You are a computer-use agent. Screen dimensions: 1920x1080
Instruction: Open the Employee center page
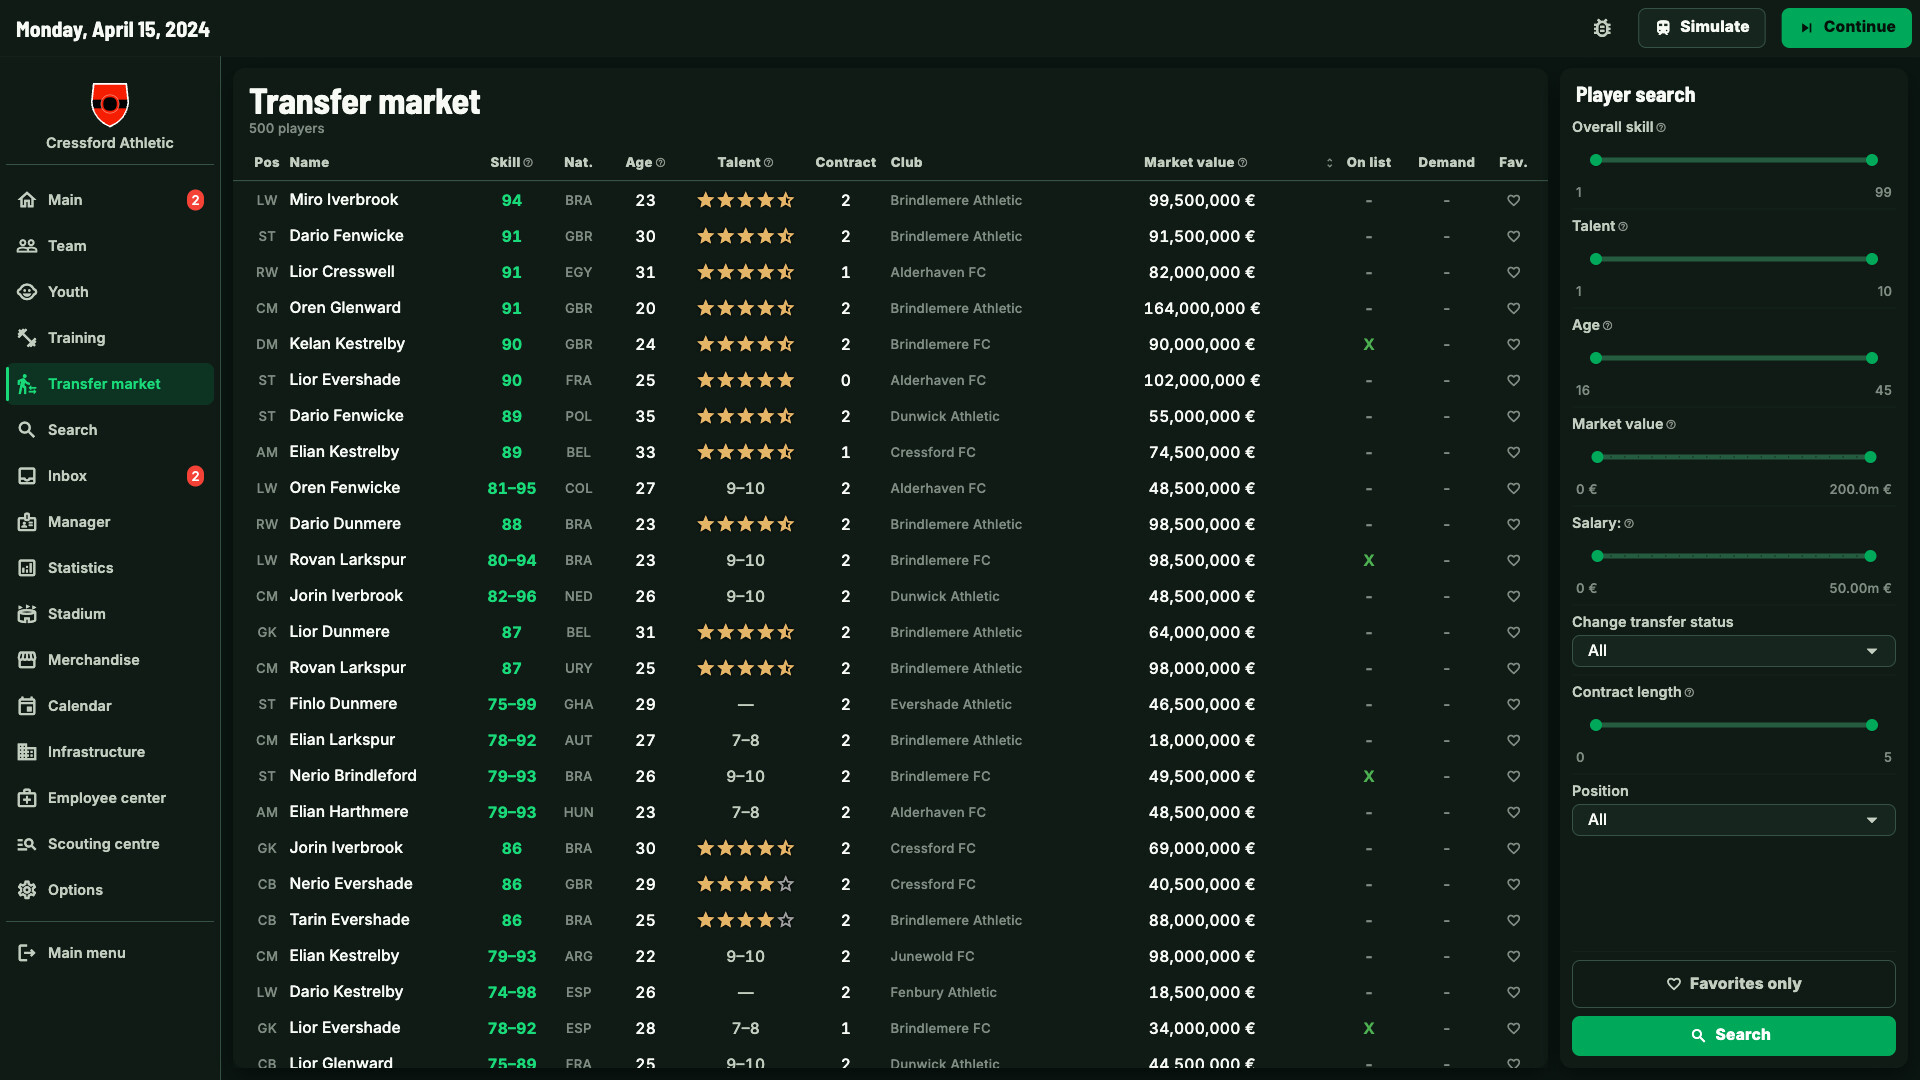pyautogui.click(x=110, y=798)
